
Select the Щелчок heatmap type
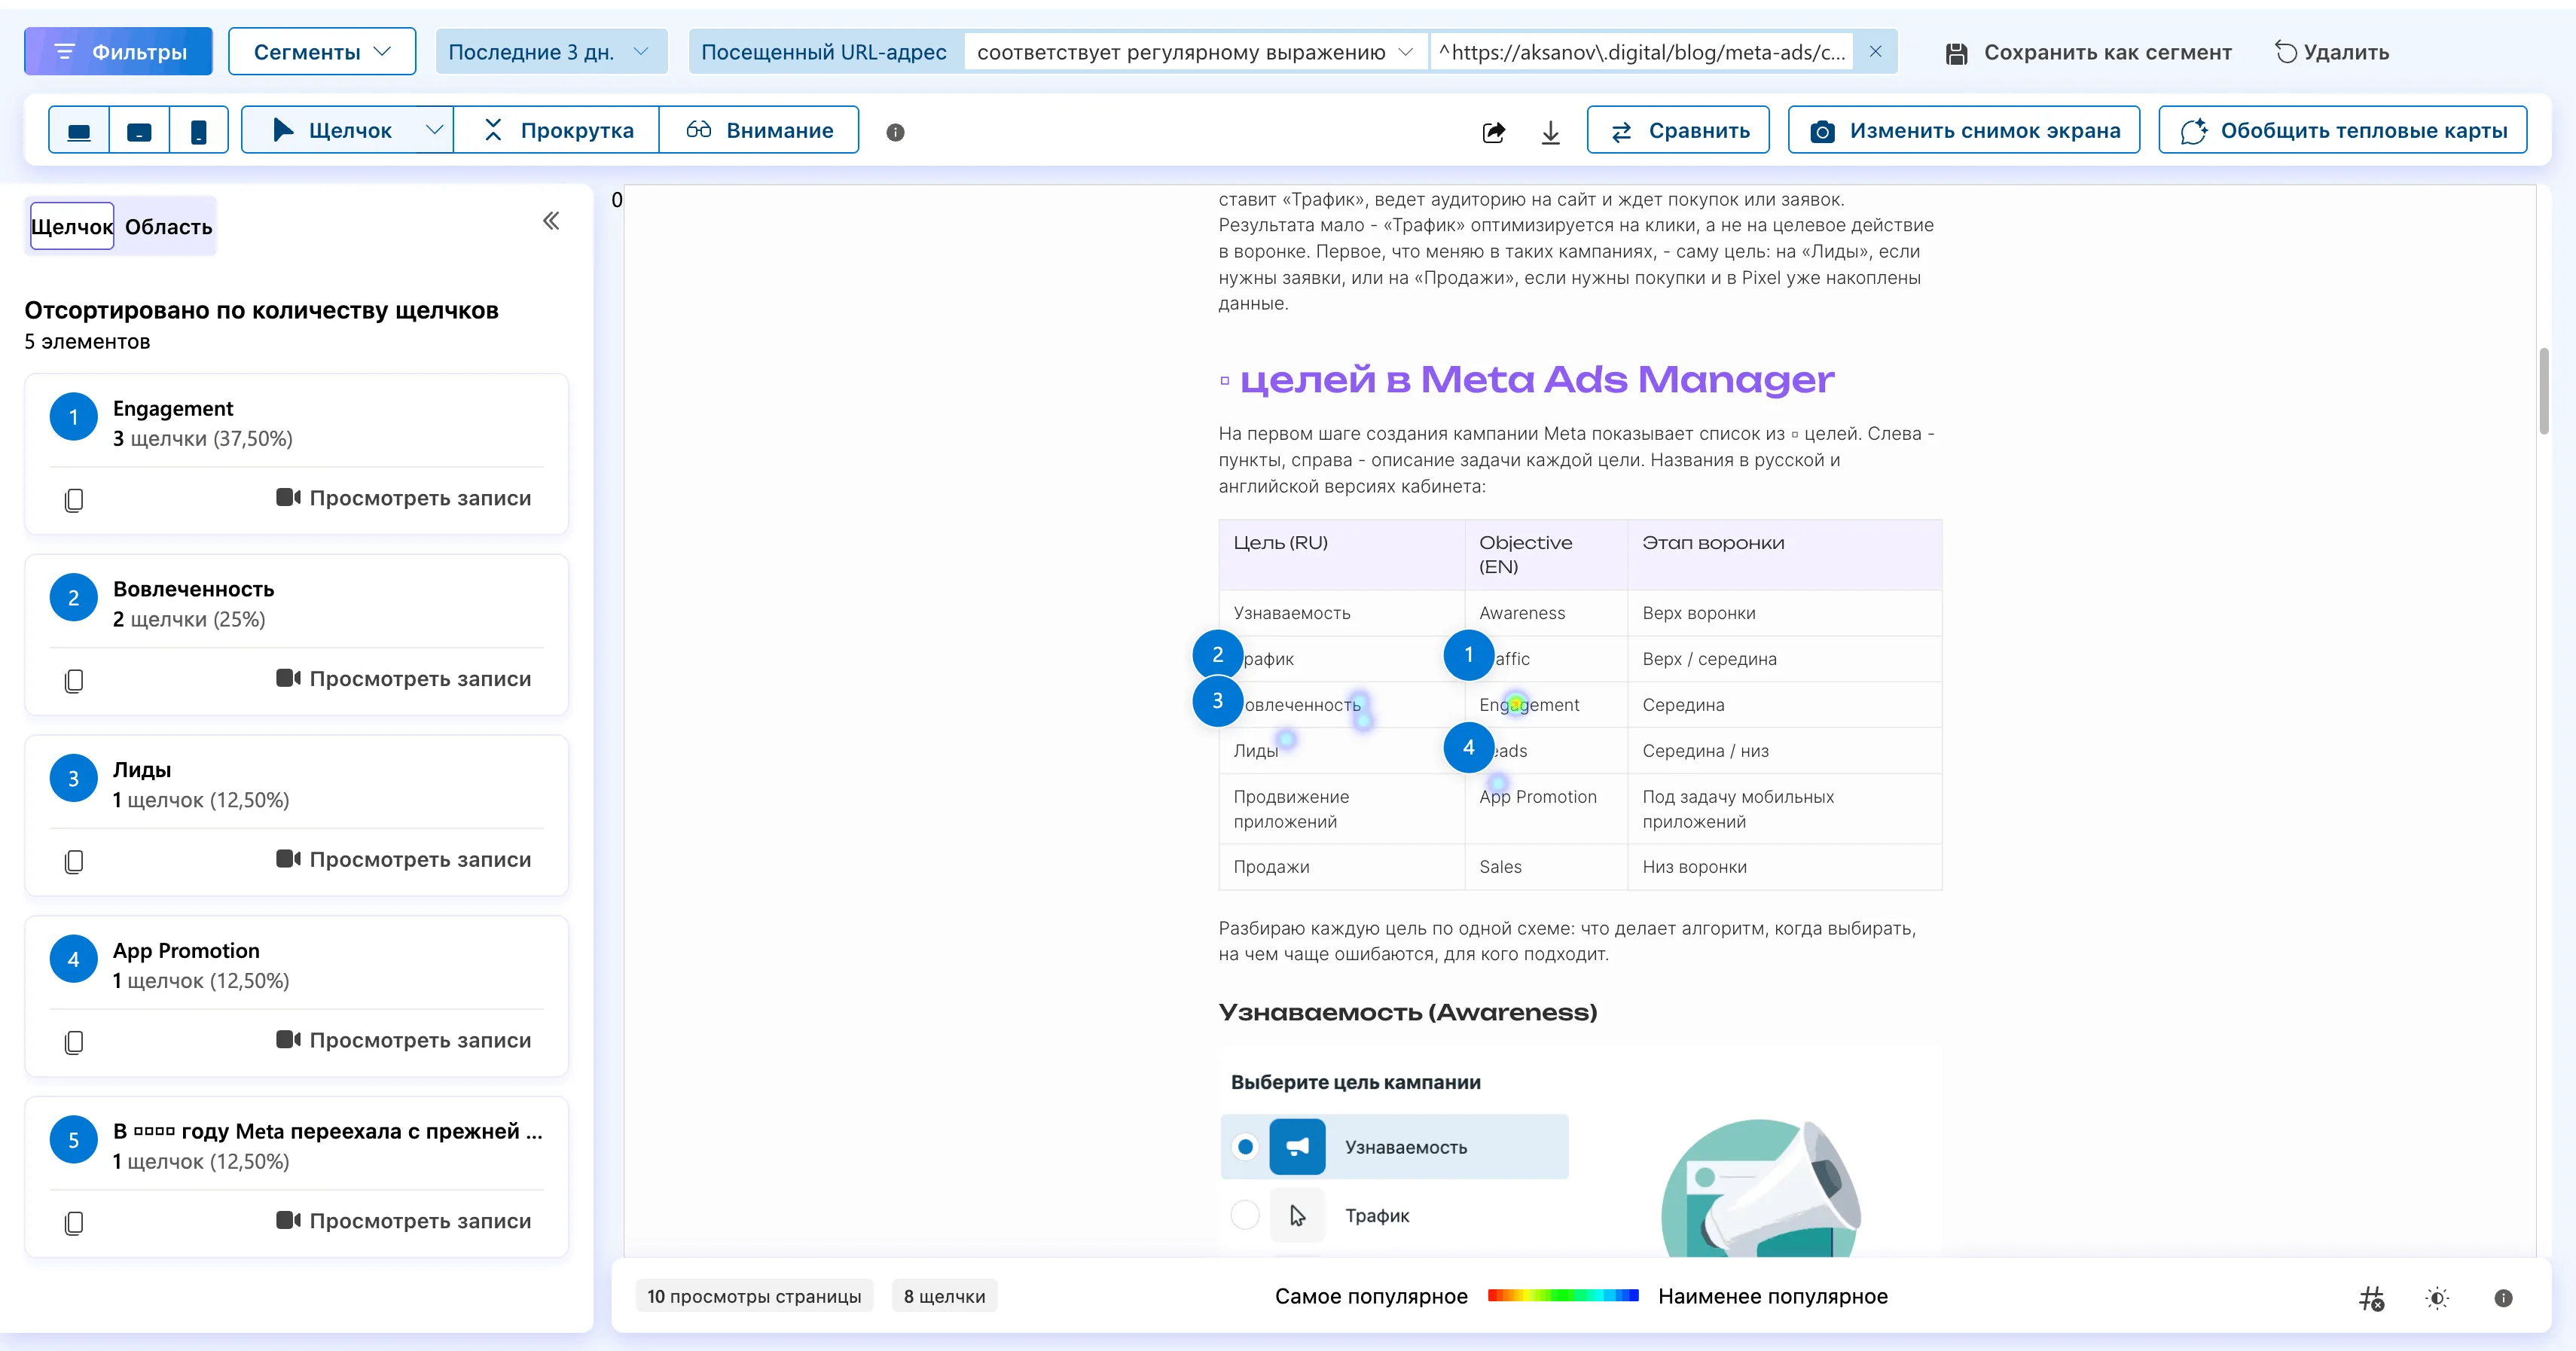(332, 130)
